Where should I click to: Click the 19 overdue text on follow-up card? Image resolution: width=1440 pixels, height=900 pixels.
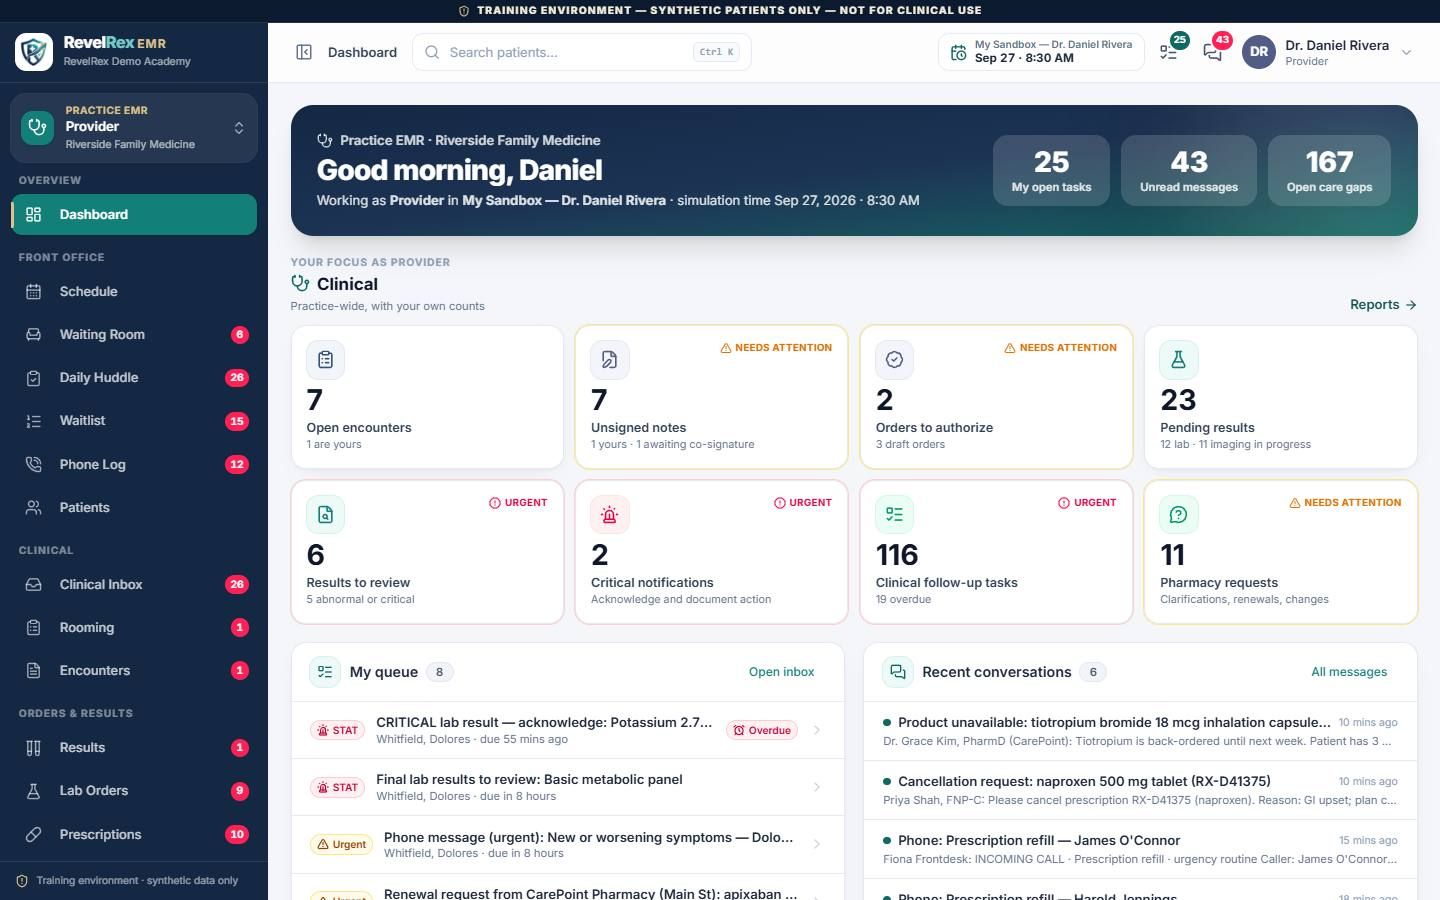(903, 600)
